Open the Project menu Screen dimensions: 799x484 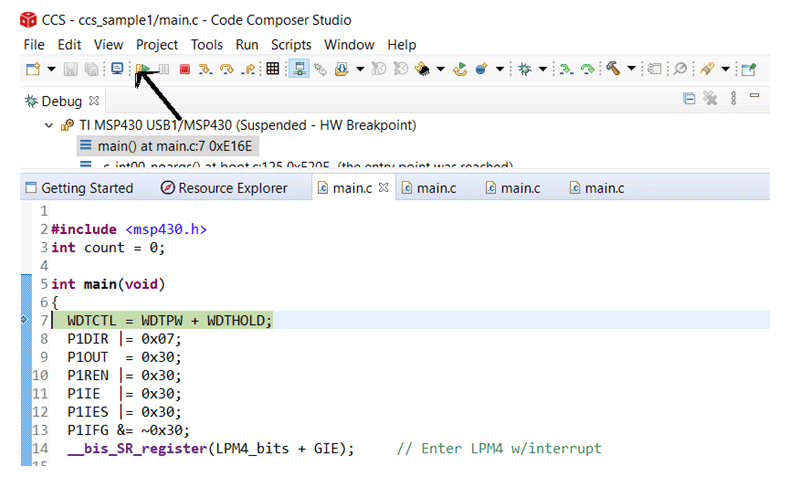click(x=157, y=44)
